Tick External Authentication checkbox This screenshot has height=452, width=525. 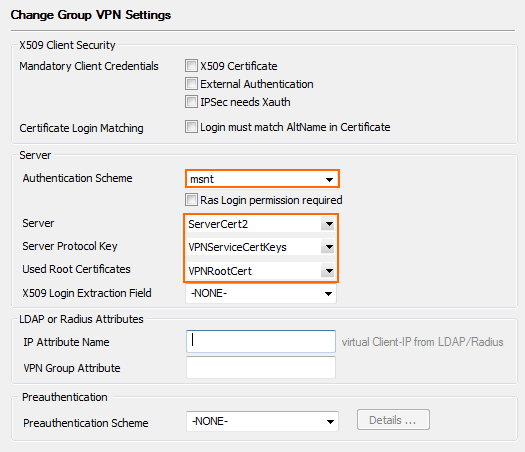pos(191,84)
